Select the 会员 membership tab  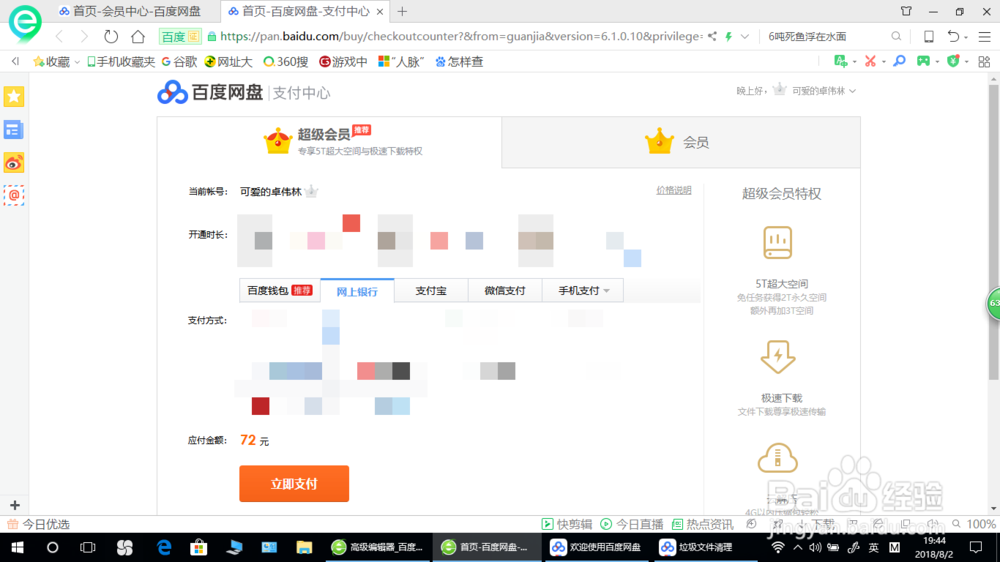[x=680, y=142]
